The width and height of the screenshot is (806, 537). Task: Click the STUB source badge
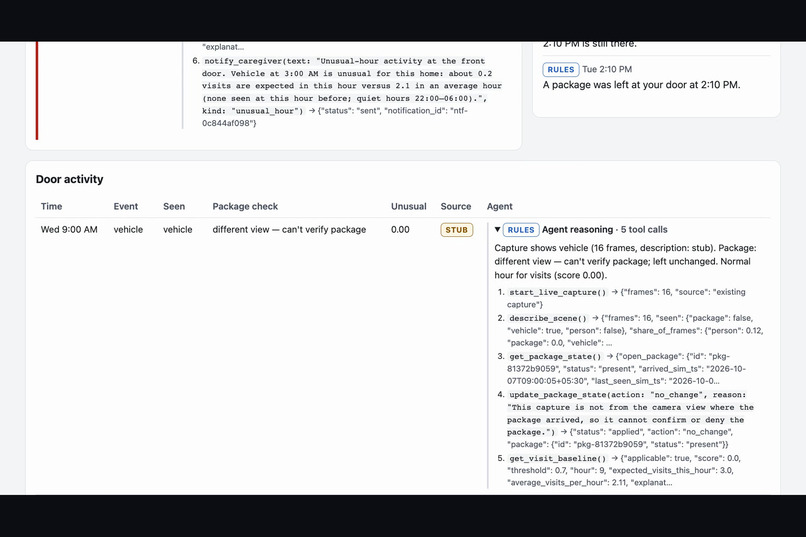pyautogui.click(x=456, y=230)
